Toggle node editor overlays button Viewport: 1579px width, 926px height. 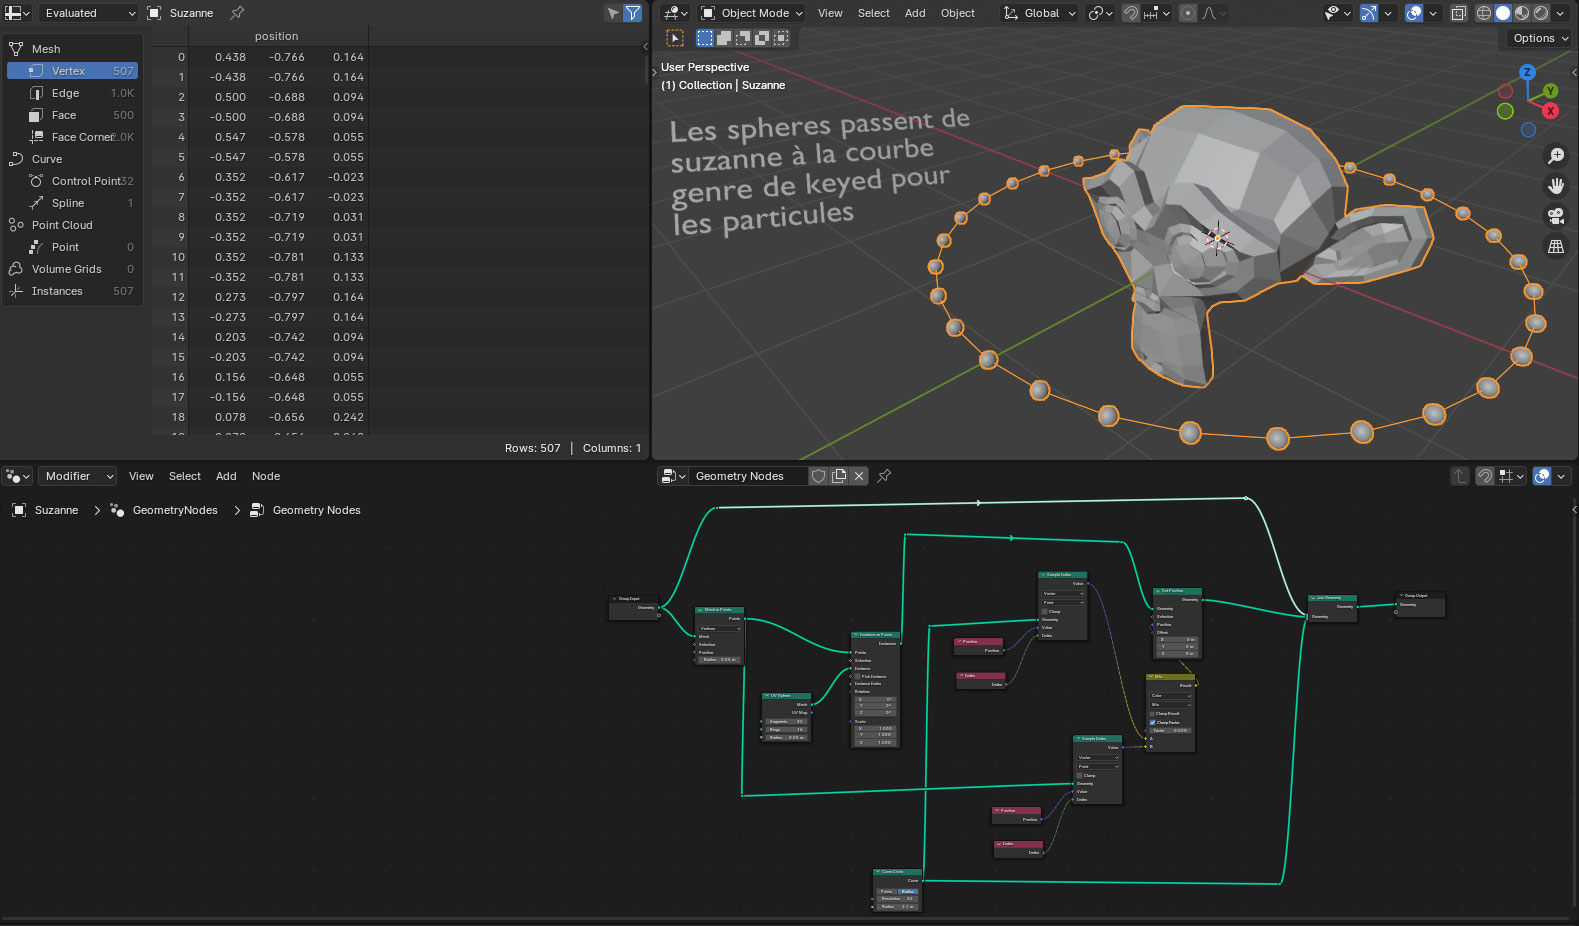[x=1542, y=476]
